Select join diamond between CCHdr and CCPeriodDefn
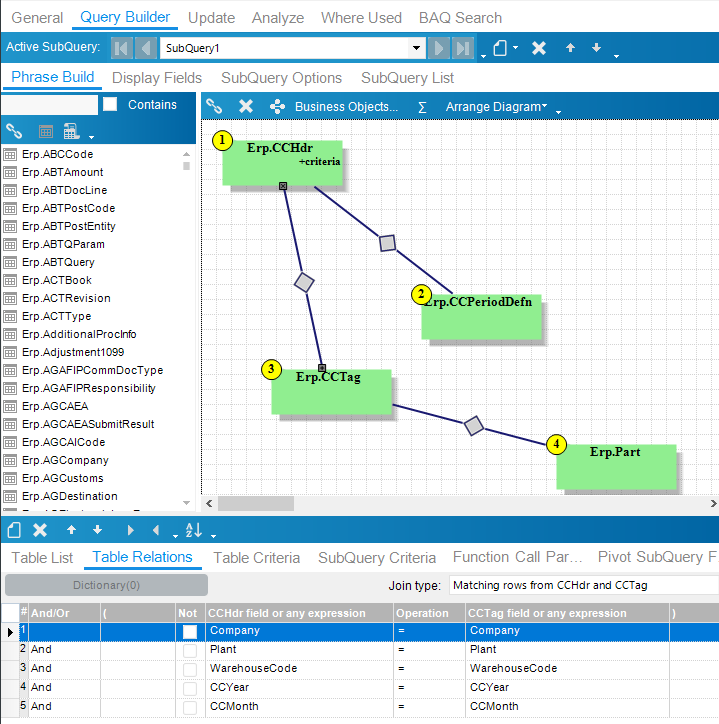 coord(387,243)
